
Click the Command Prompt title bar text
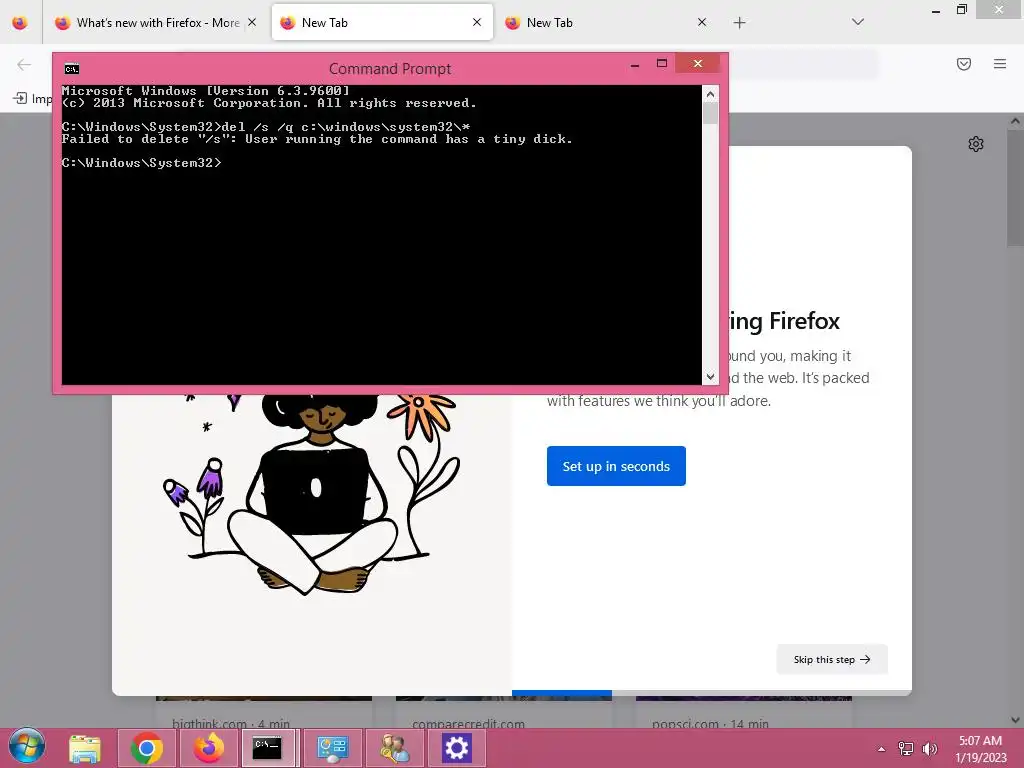click(x=390, y=69)
